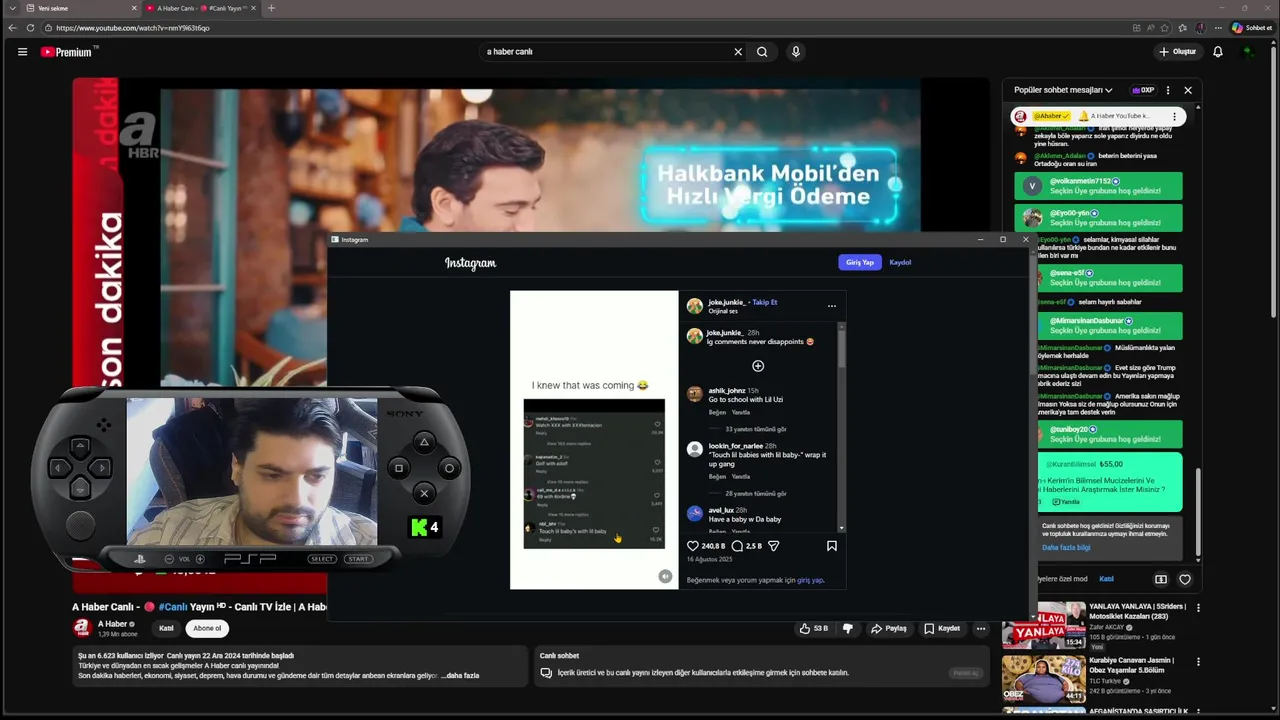Viewport: 1280px width, 720px height.
Task: Reload the page in browser toolbar
Action: [x=30, y=28]
